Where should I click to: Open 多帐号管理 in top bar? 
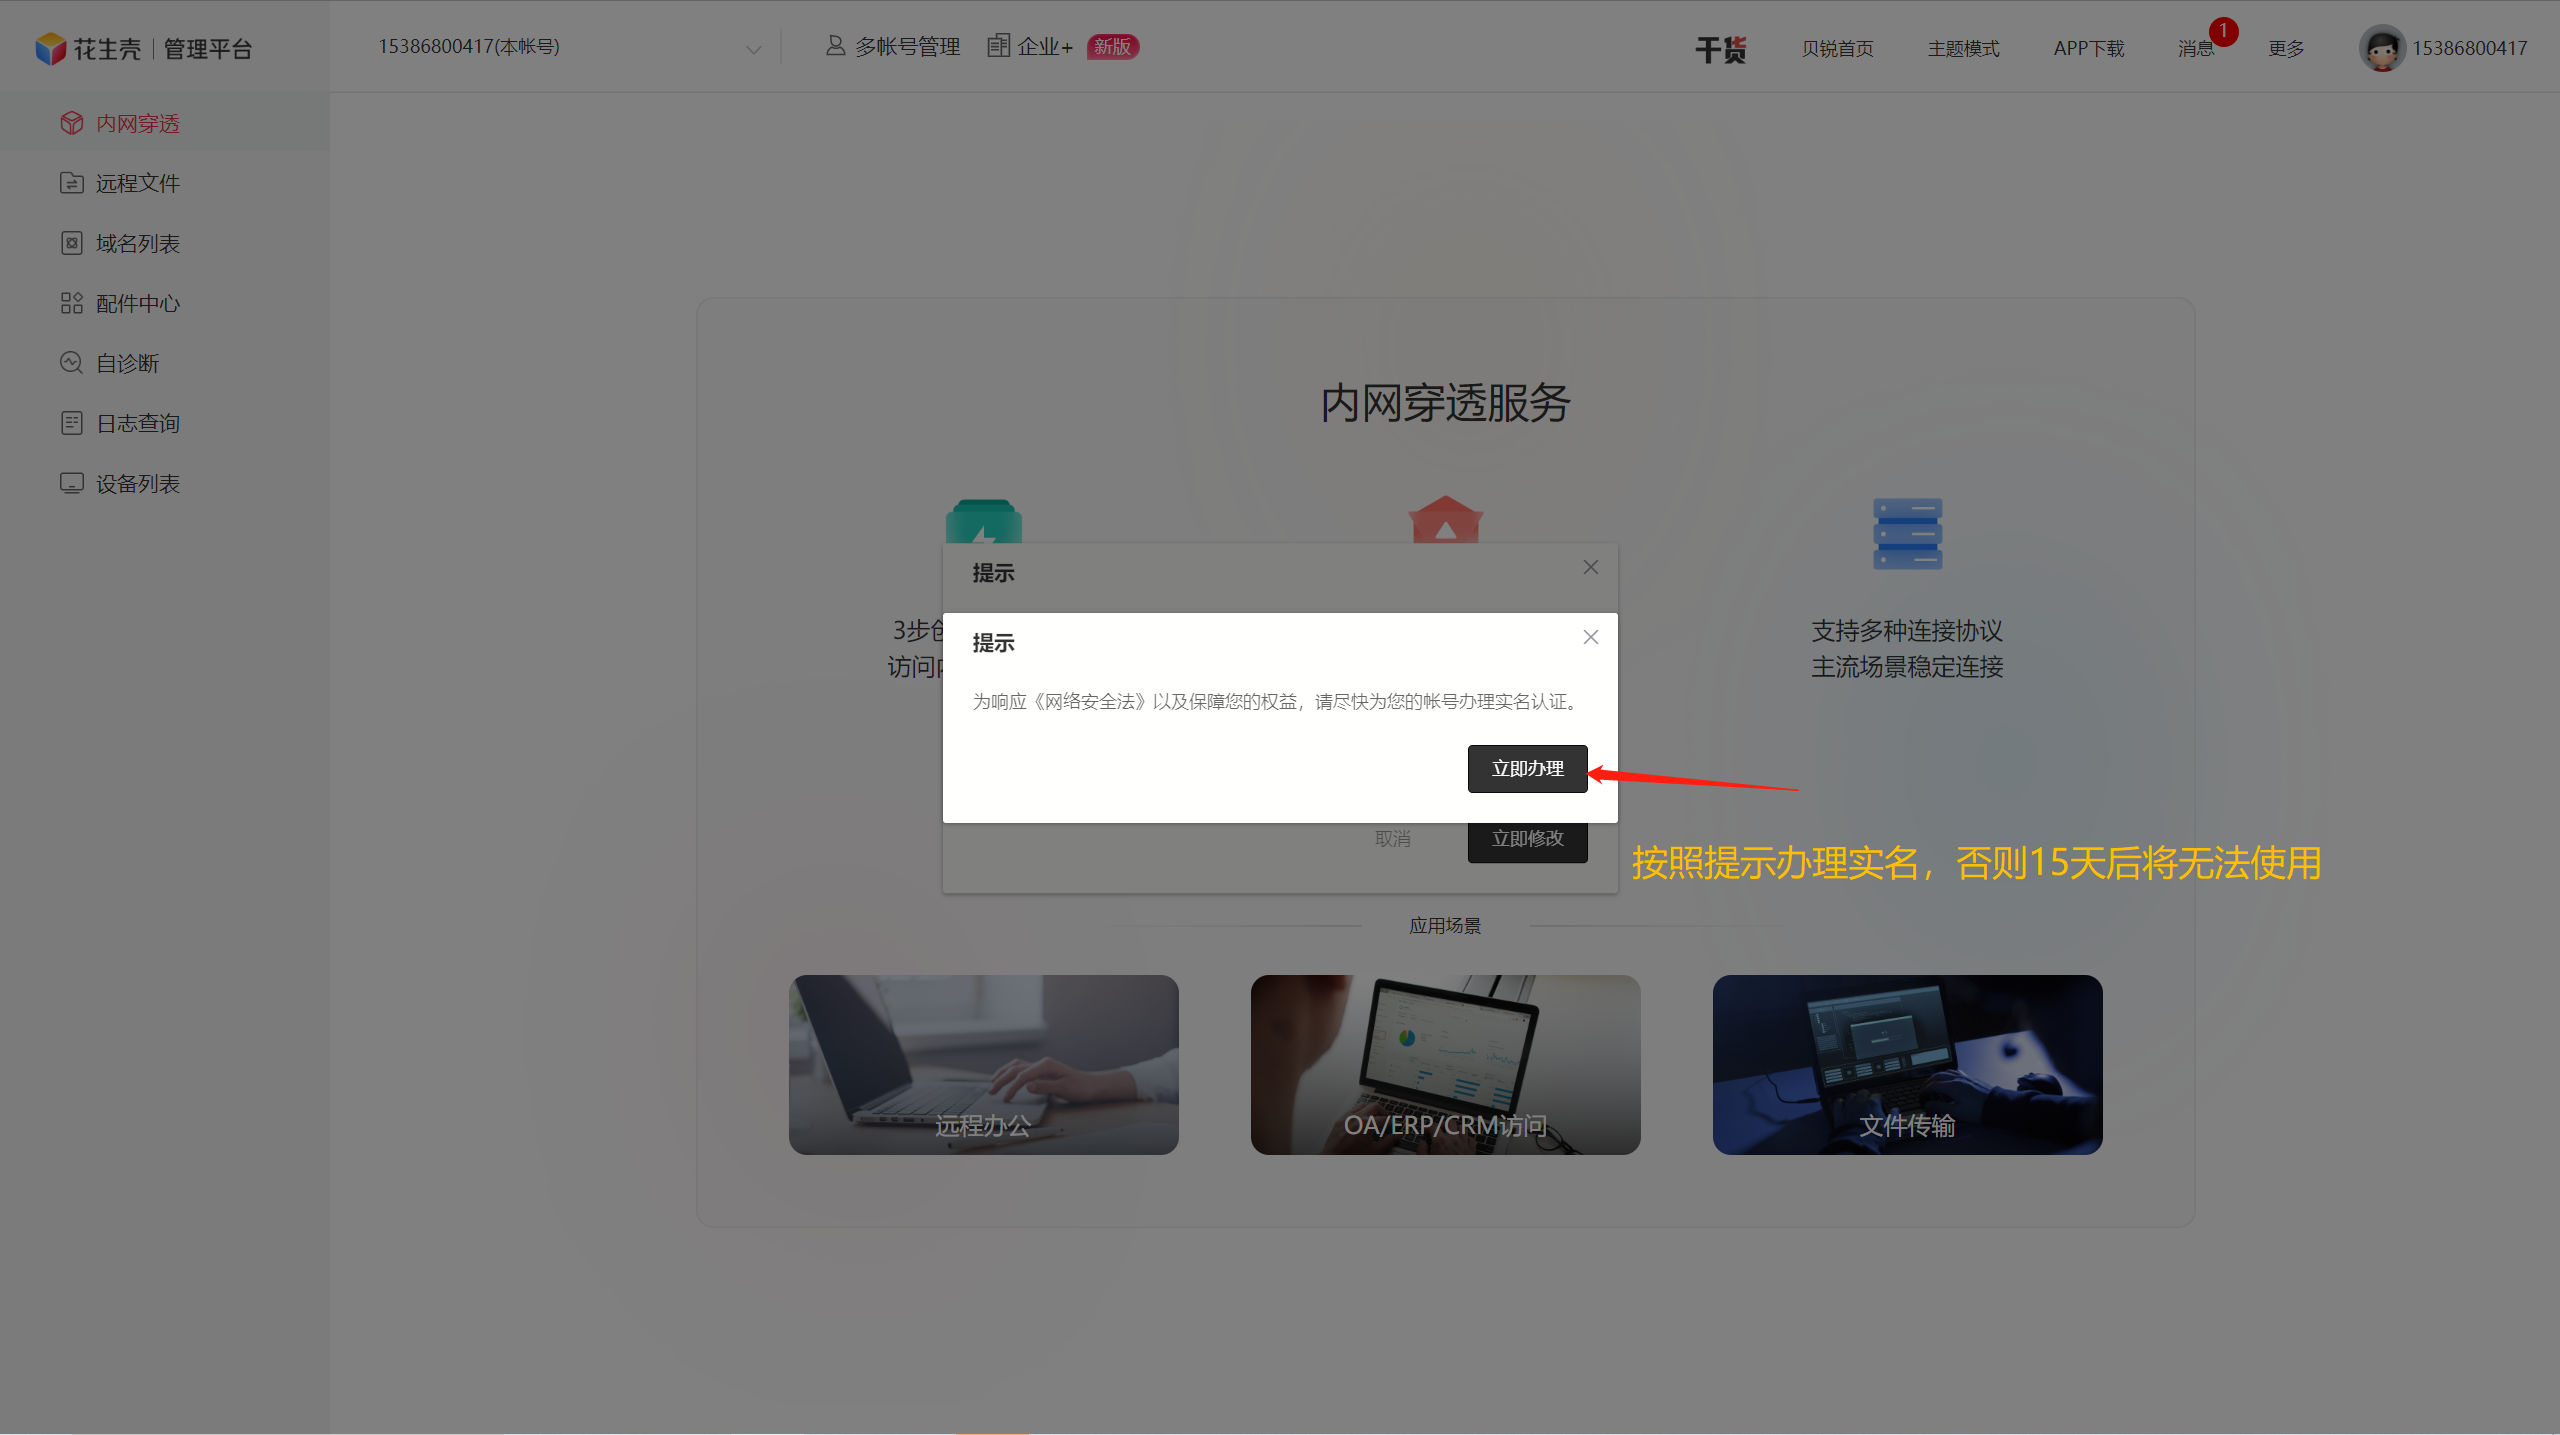click(892, 47)
